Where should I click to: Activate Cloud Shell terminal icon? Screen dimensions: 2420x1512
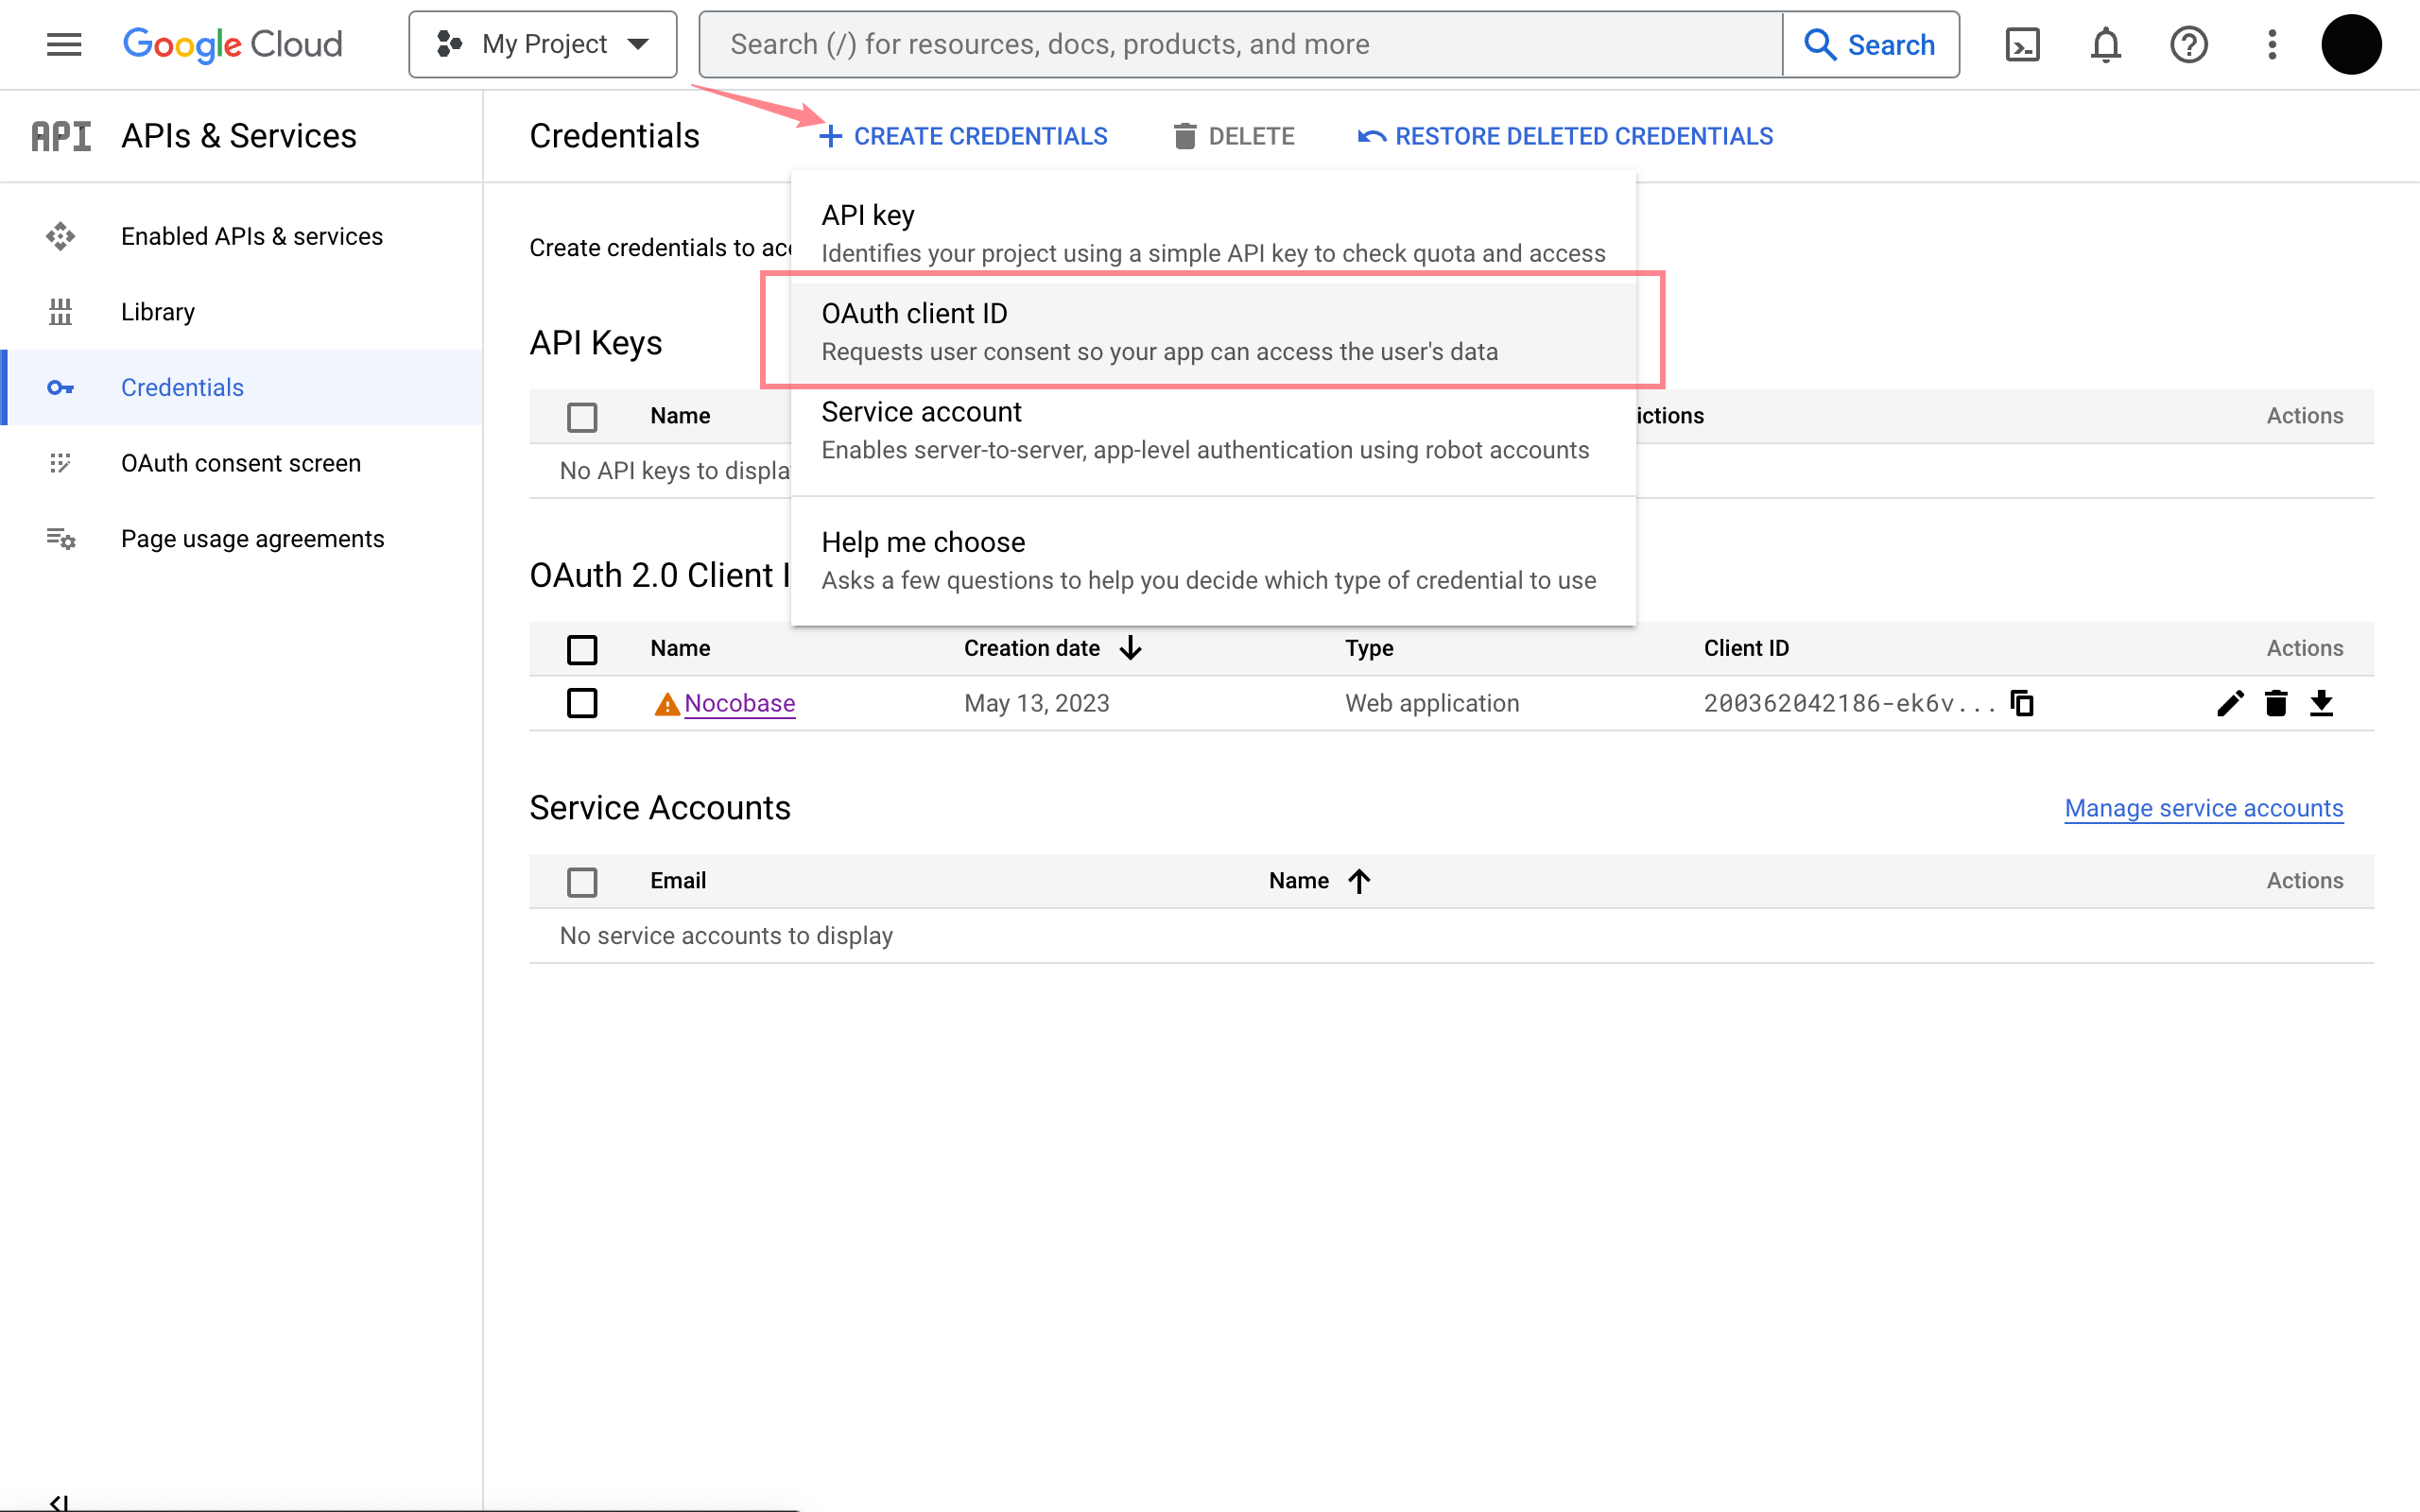[2022, 44]
